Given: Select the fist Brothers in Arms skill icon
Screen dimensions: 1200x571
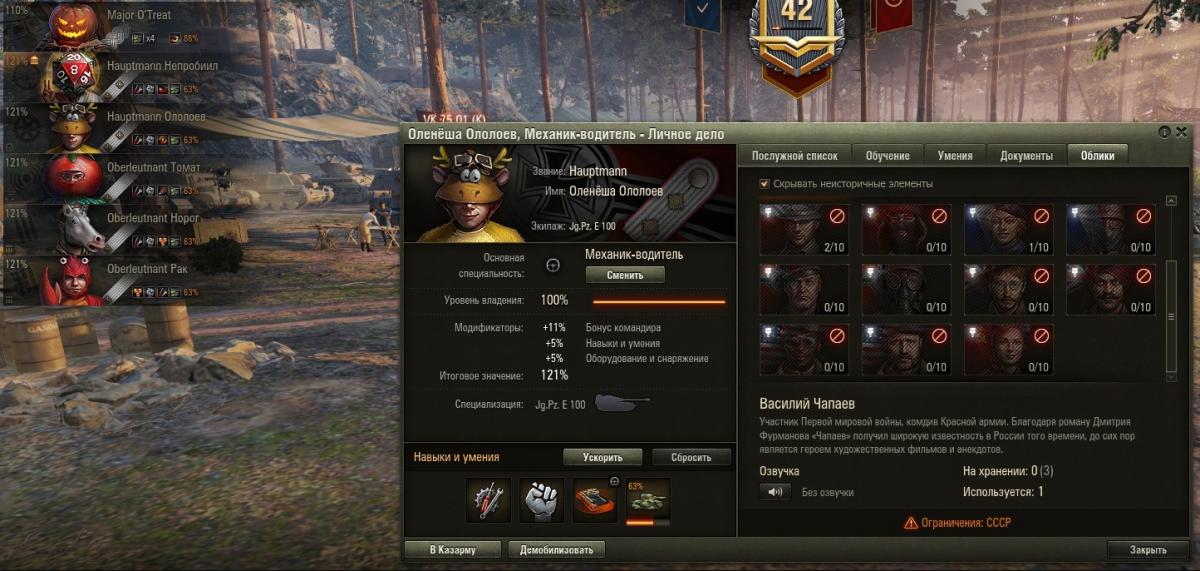Looking at the screenshot, I should click(542, 499).
